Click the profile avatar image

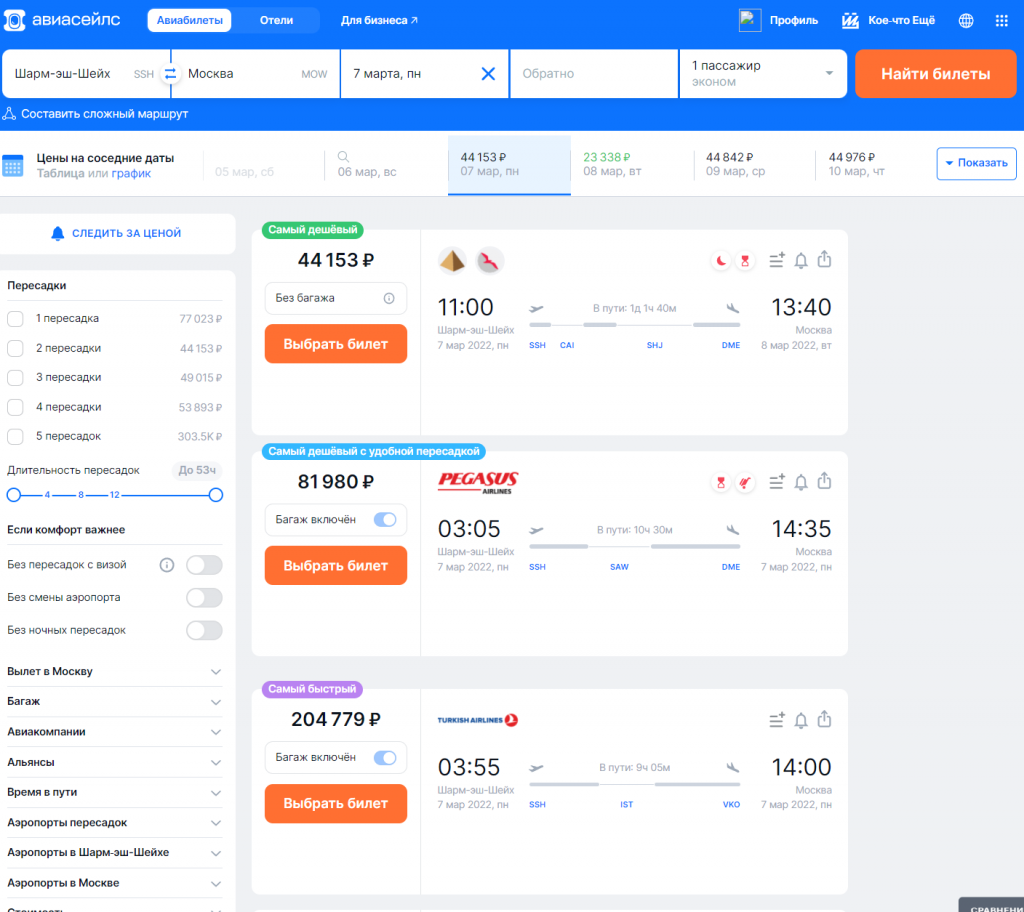click(x=750, y=20)
